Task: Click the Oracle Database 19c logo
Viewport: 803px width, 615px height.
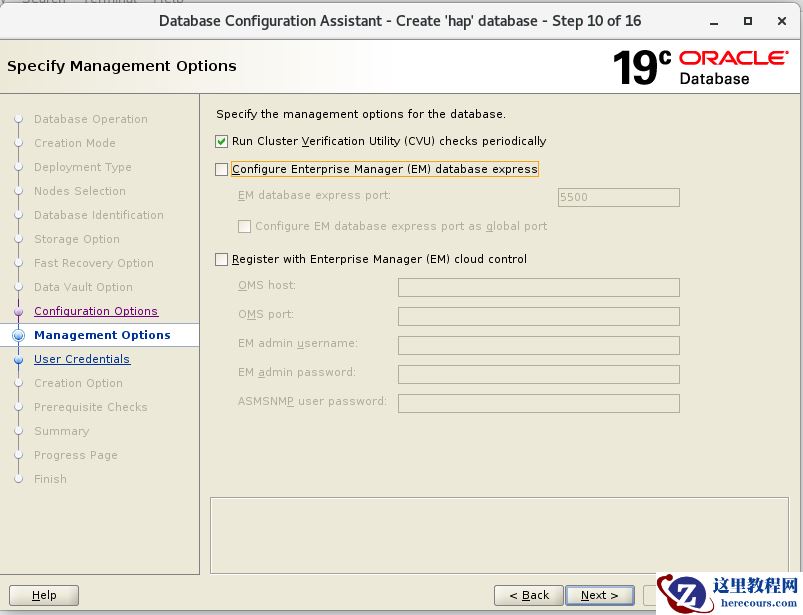Action: coord(701,67)
